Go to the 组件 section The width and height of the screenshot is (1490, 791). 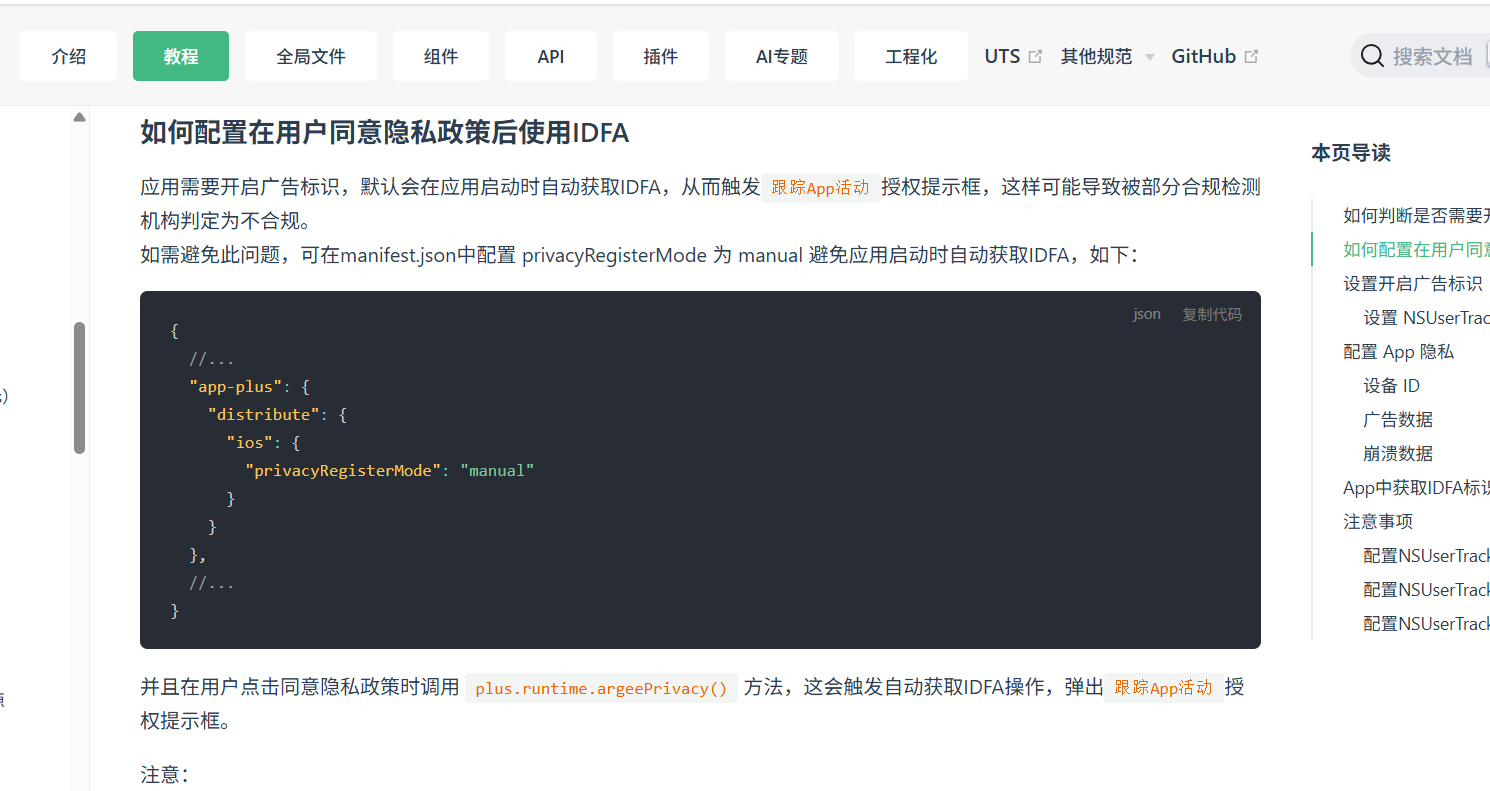click(441, 57)
